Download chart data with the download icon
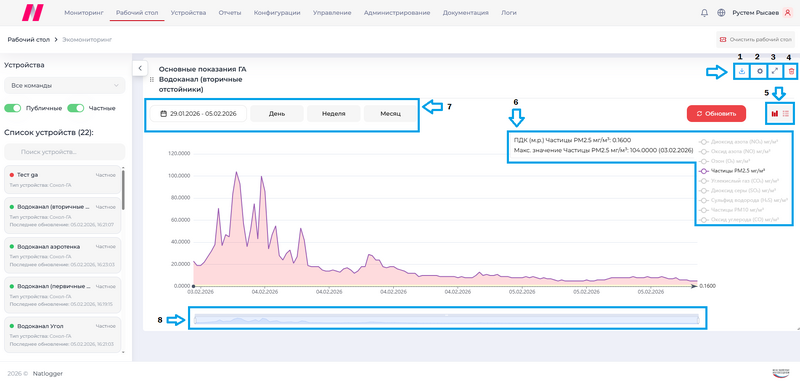Viewport: 800px width, 384px height. (742, 71)
